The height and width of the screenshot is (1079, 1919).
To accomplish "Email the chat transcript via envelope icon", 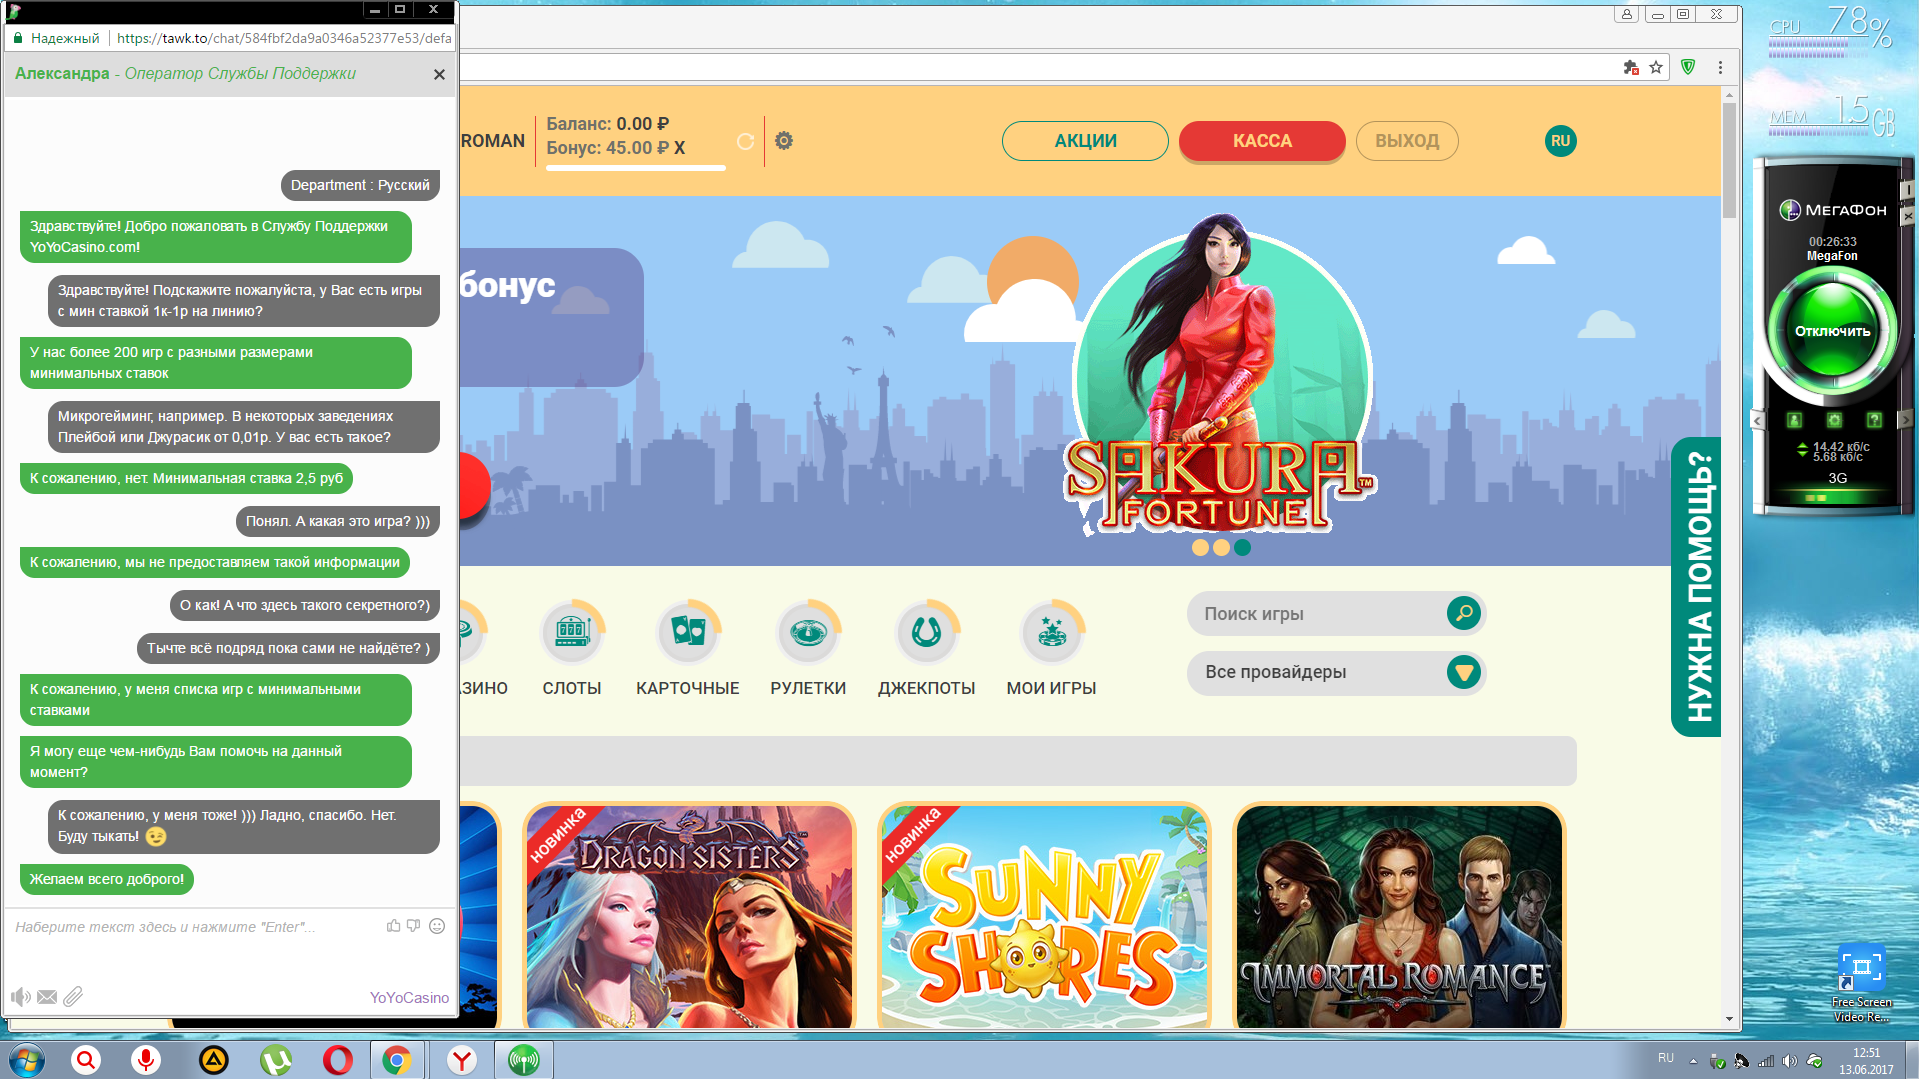I will pos(47,997).
